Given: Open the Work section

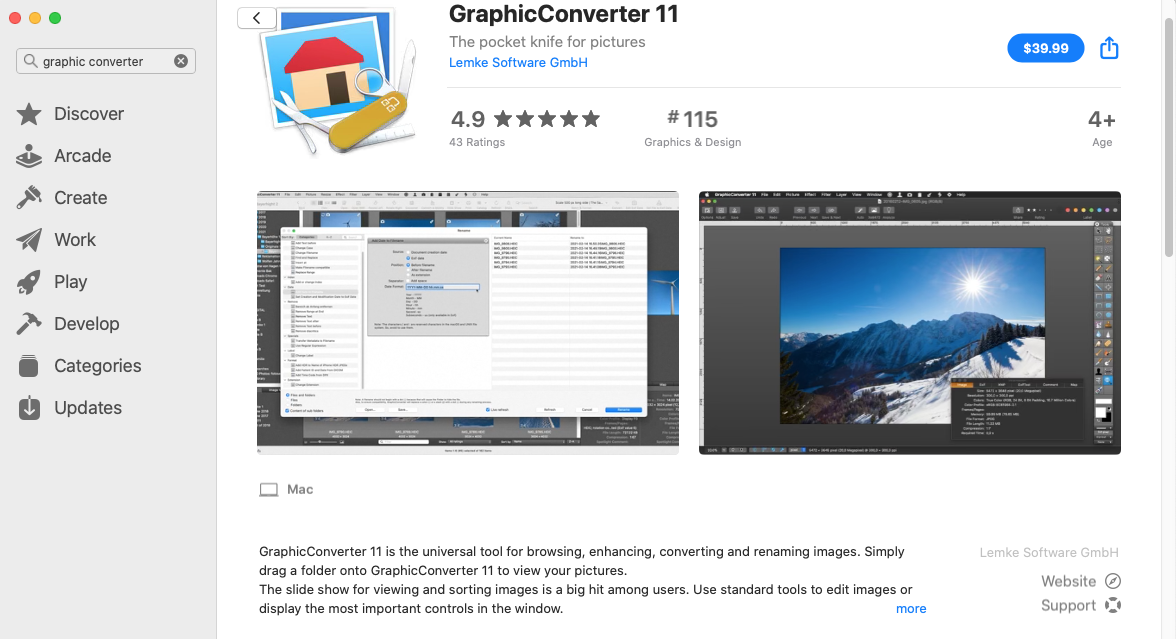Looking at the screenshot, I should click(75, 240).
